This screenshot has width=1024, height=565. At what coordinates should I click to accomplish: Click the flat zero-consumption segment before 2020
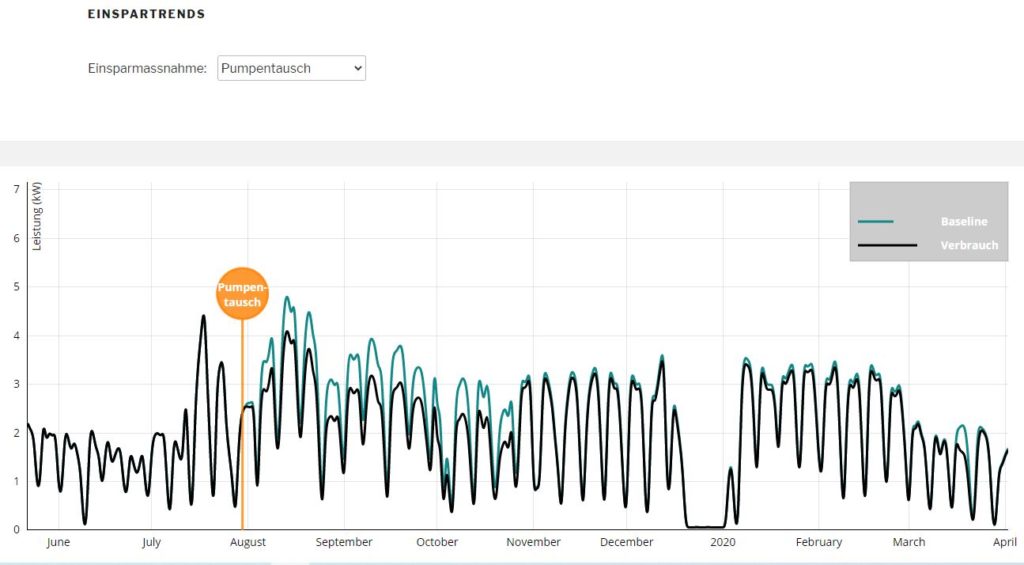[706, 526]
